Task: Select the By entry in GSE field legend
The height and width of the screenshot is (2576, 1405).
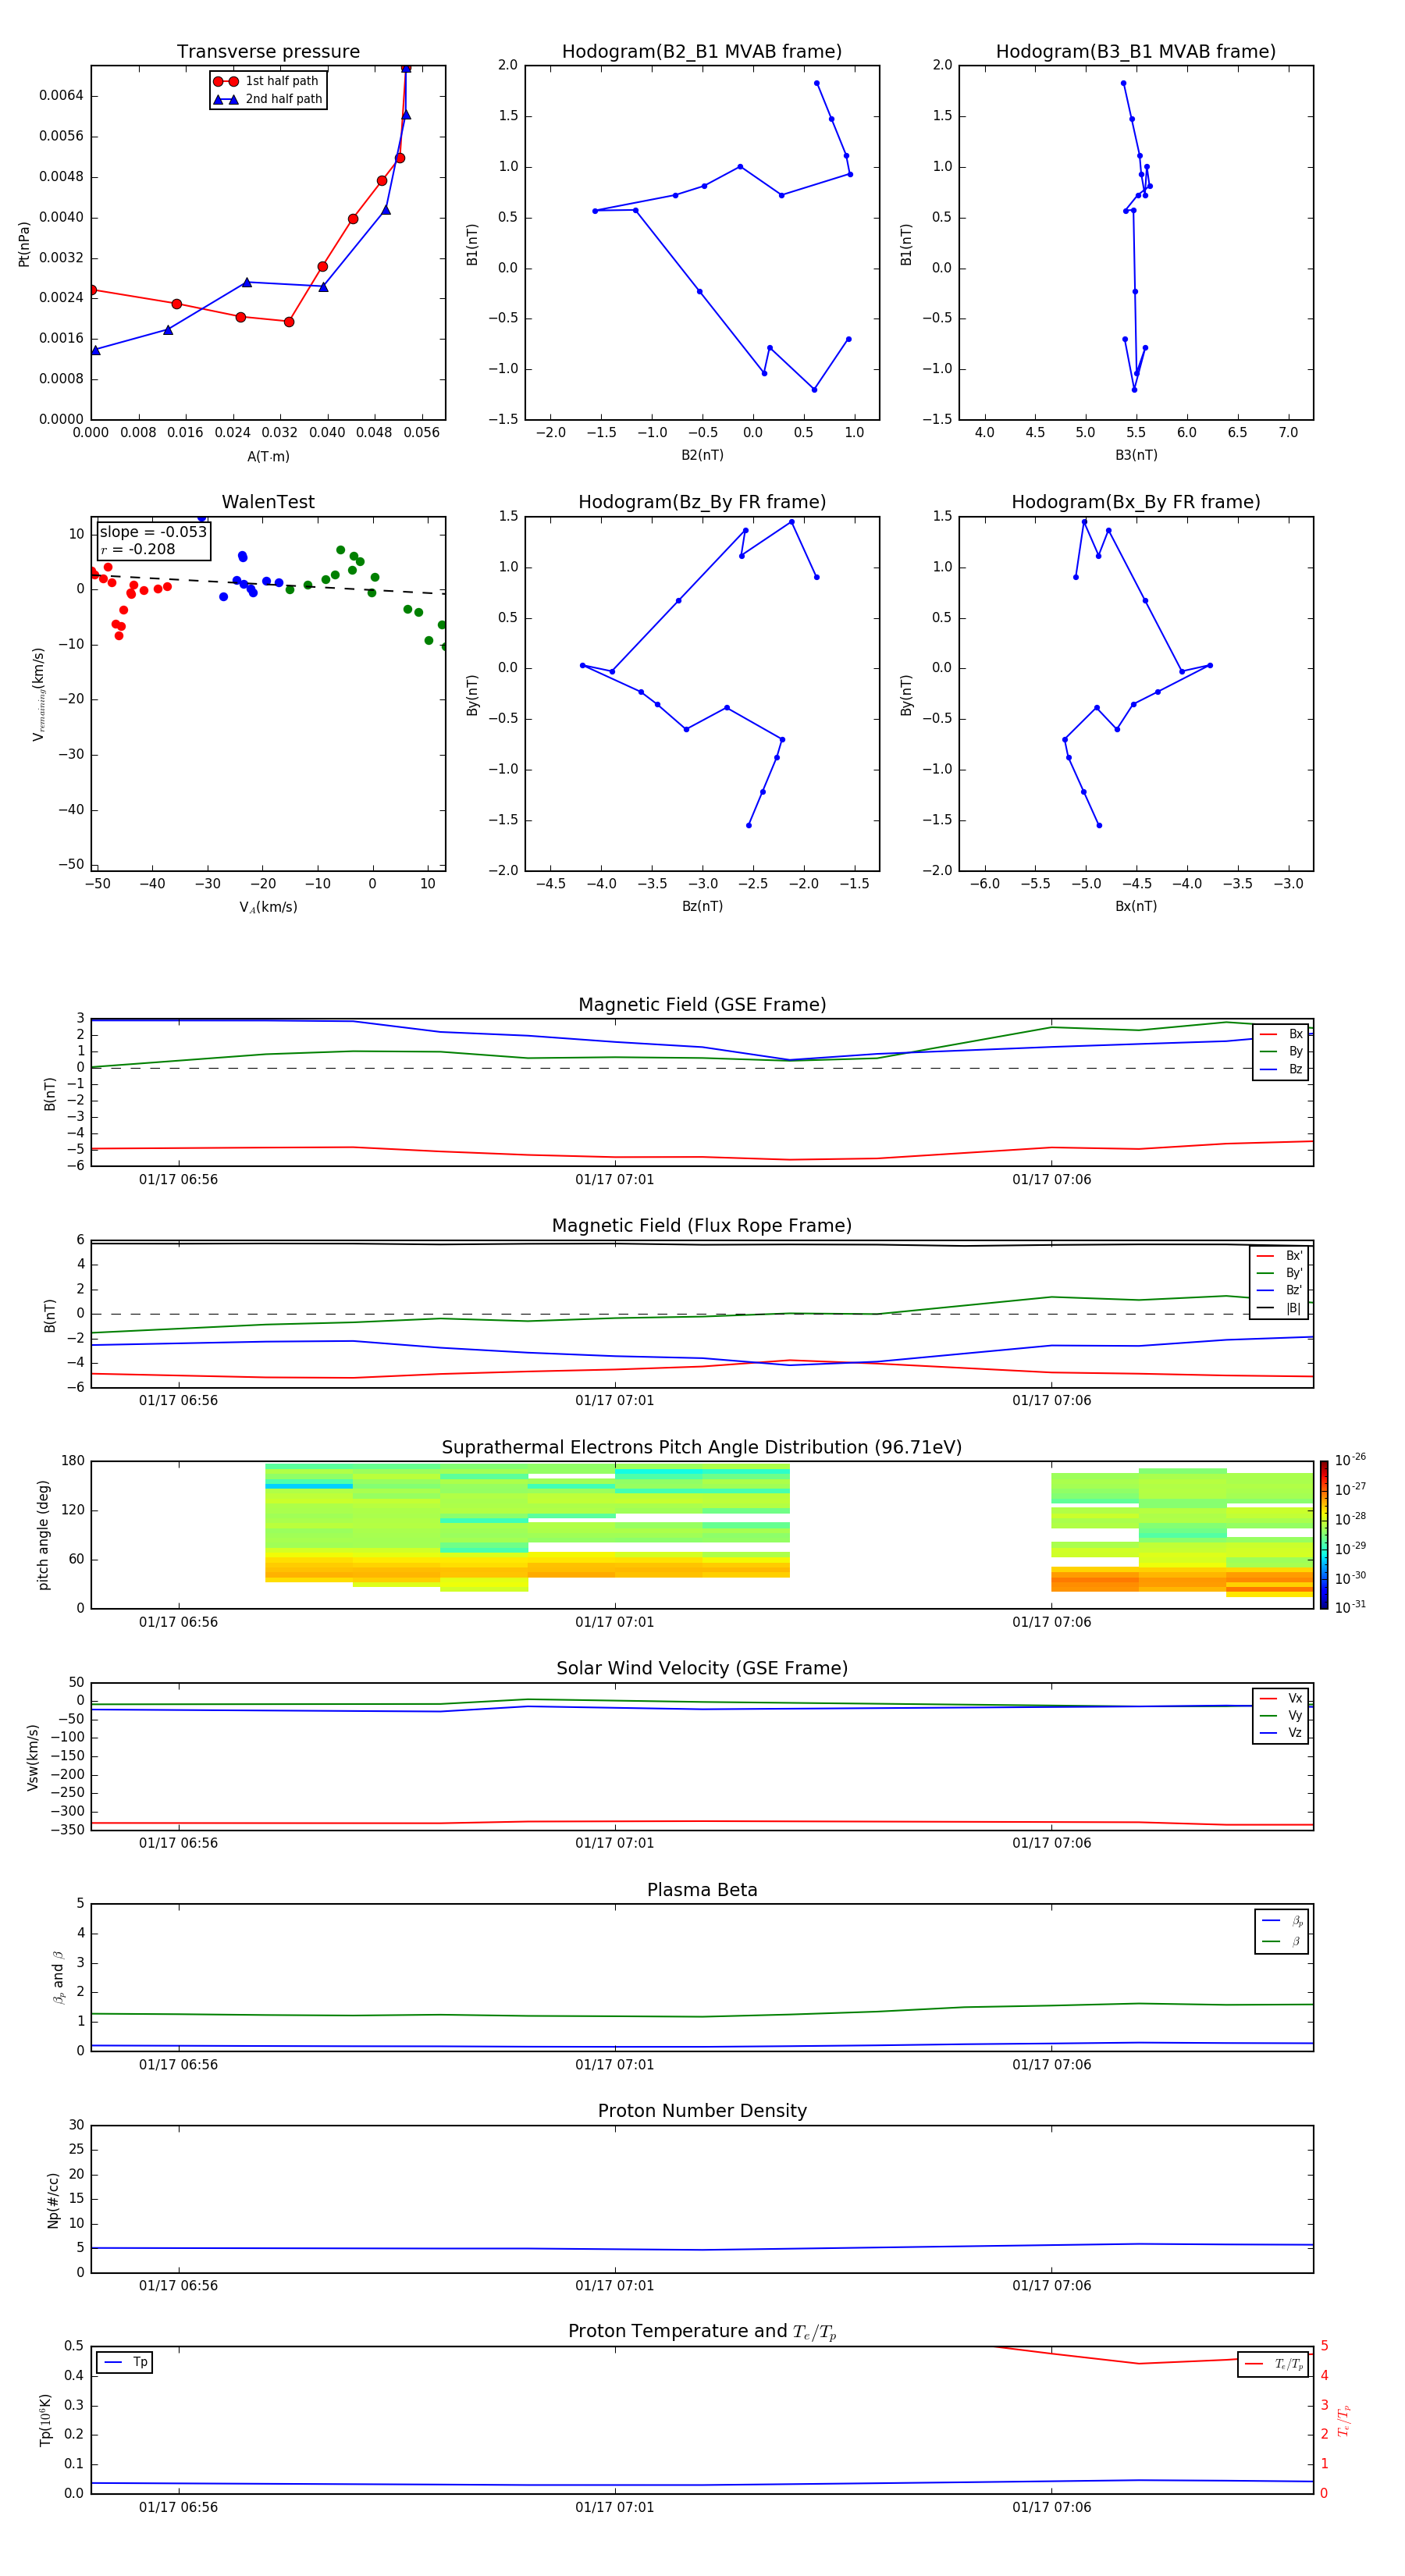Action: point(1281,1052)
